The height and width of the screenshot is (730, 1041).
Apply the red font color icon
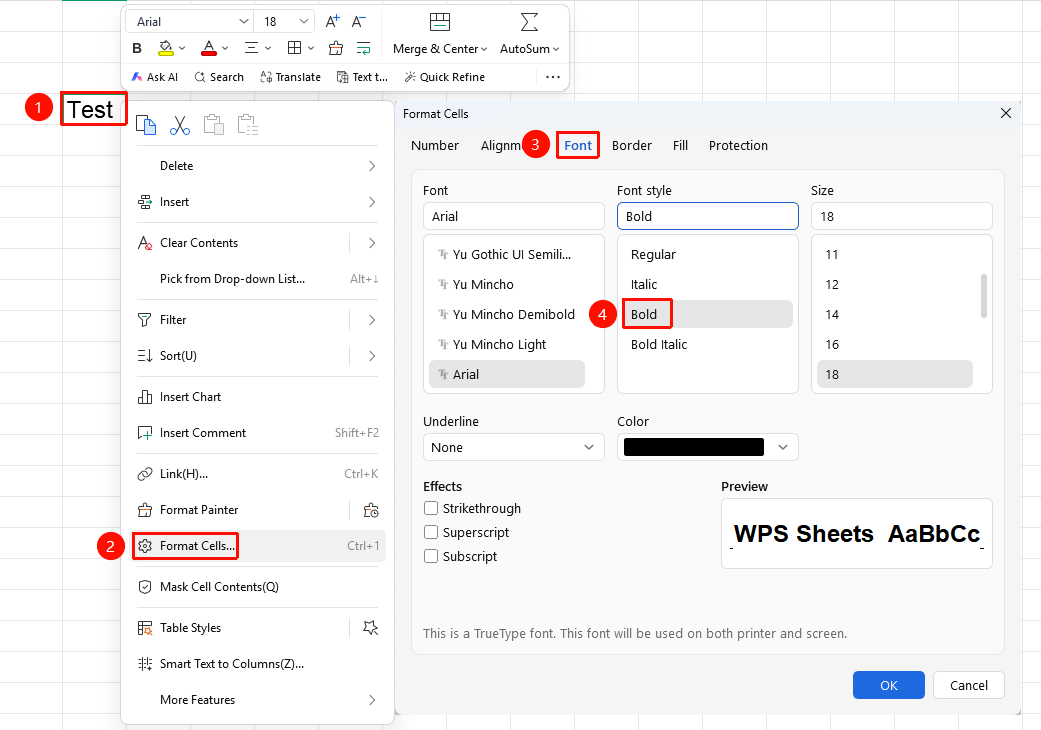(x=208, y=48)
